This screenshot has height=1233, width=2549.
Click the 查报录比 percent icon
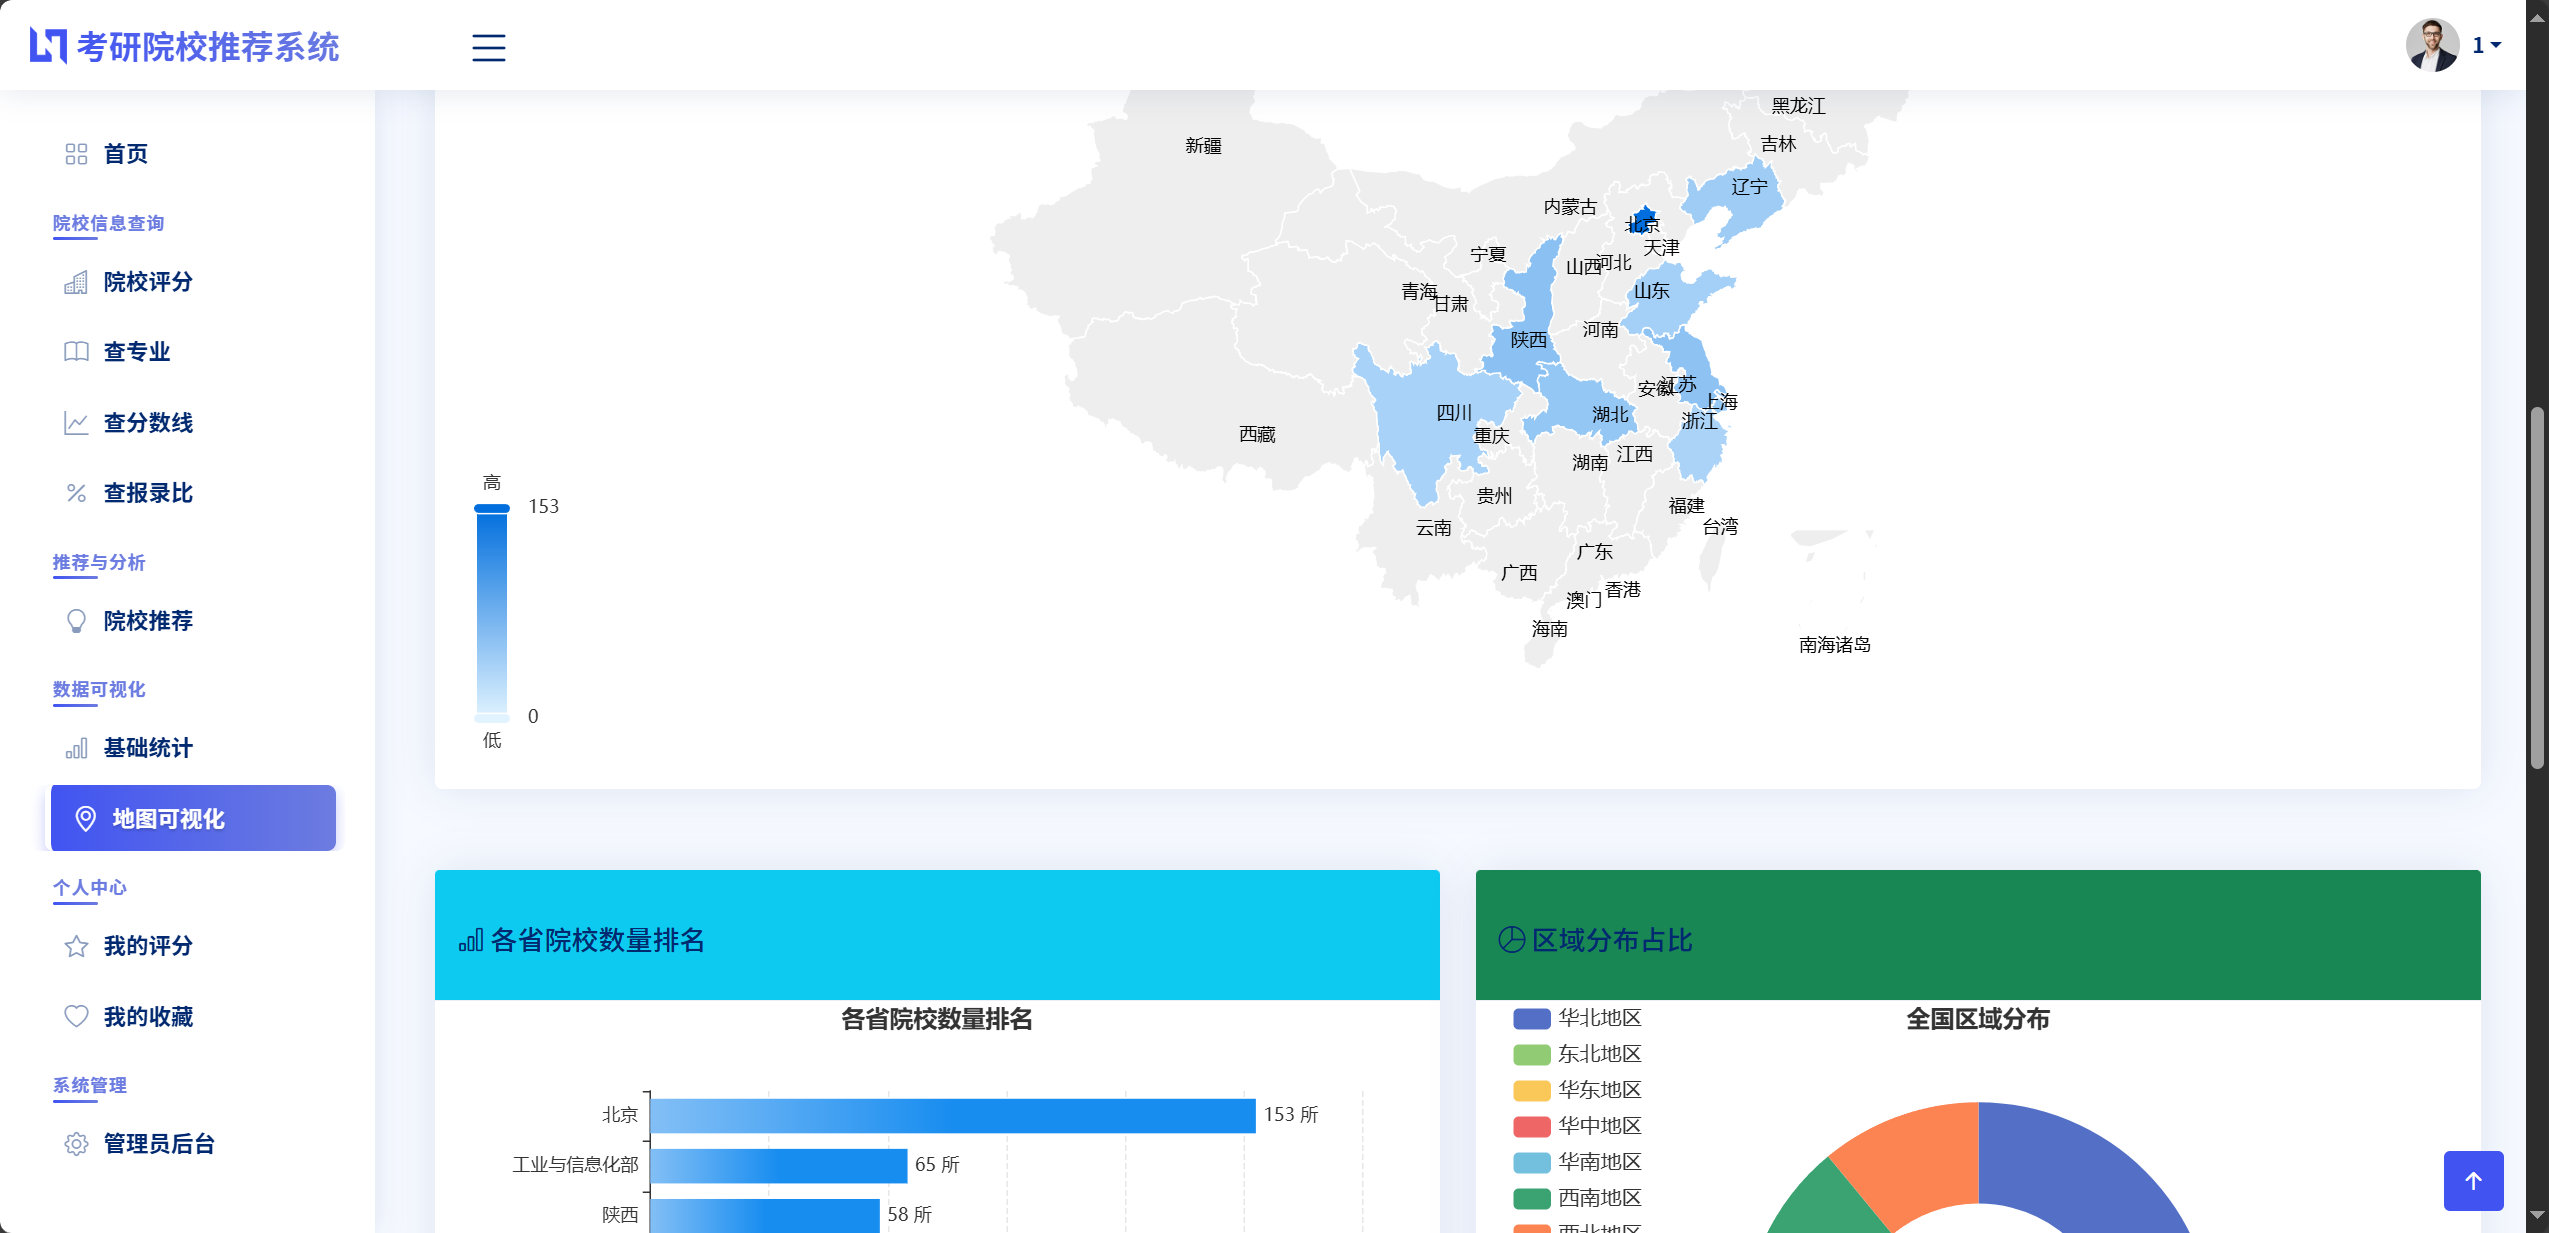(77, 492)
